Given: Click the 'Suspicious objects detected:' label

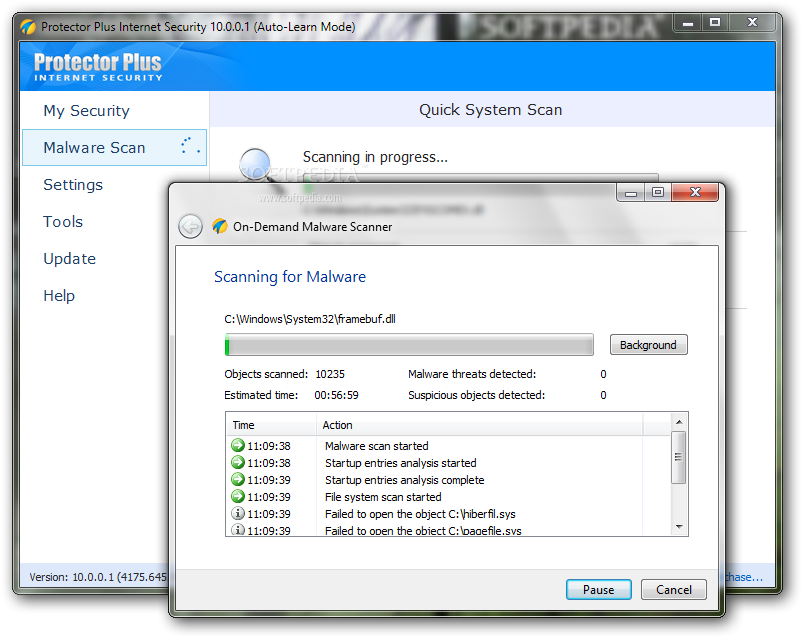Looking at the screenshot, I should 476,395.
